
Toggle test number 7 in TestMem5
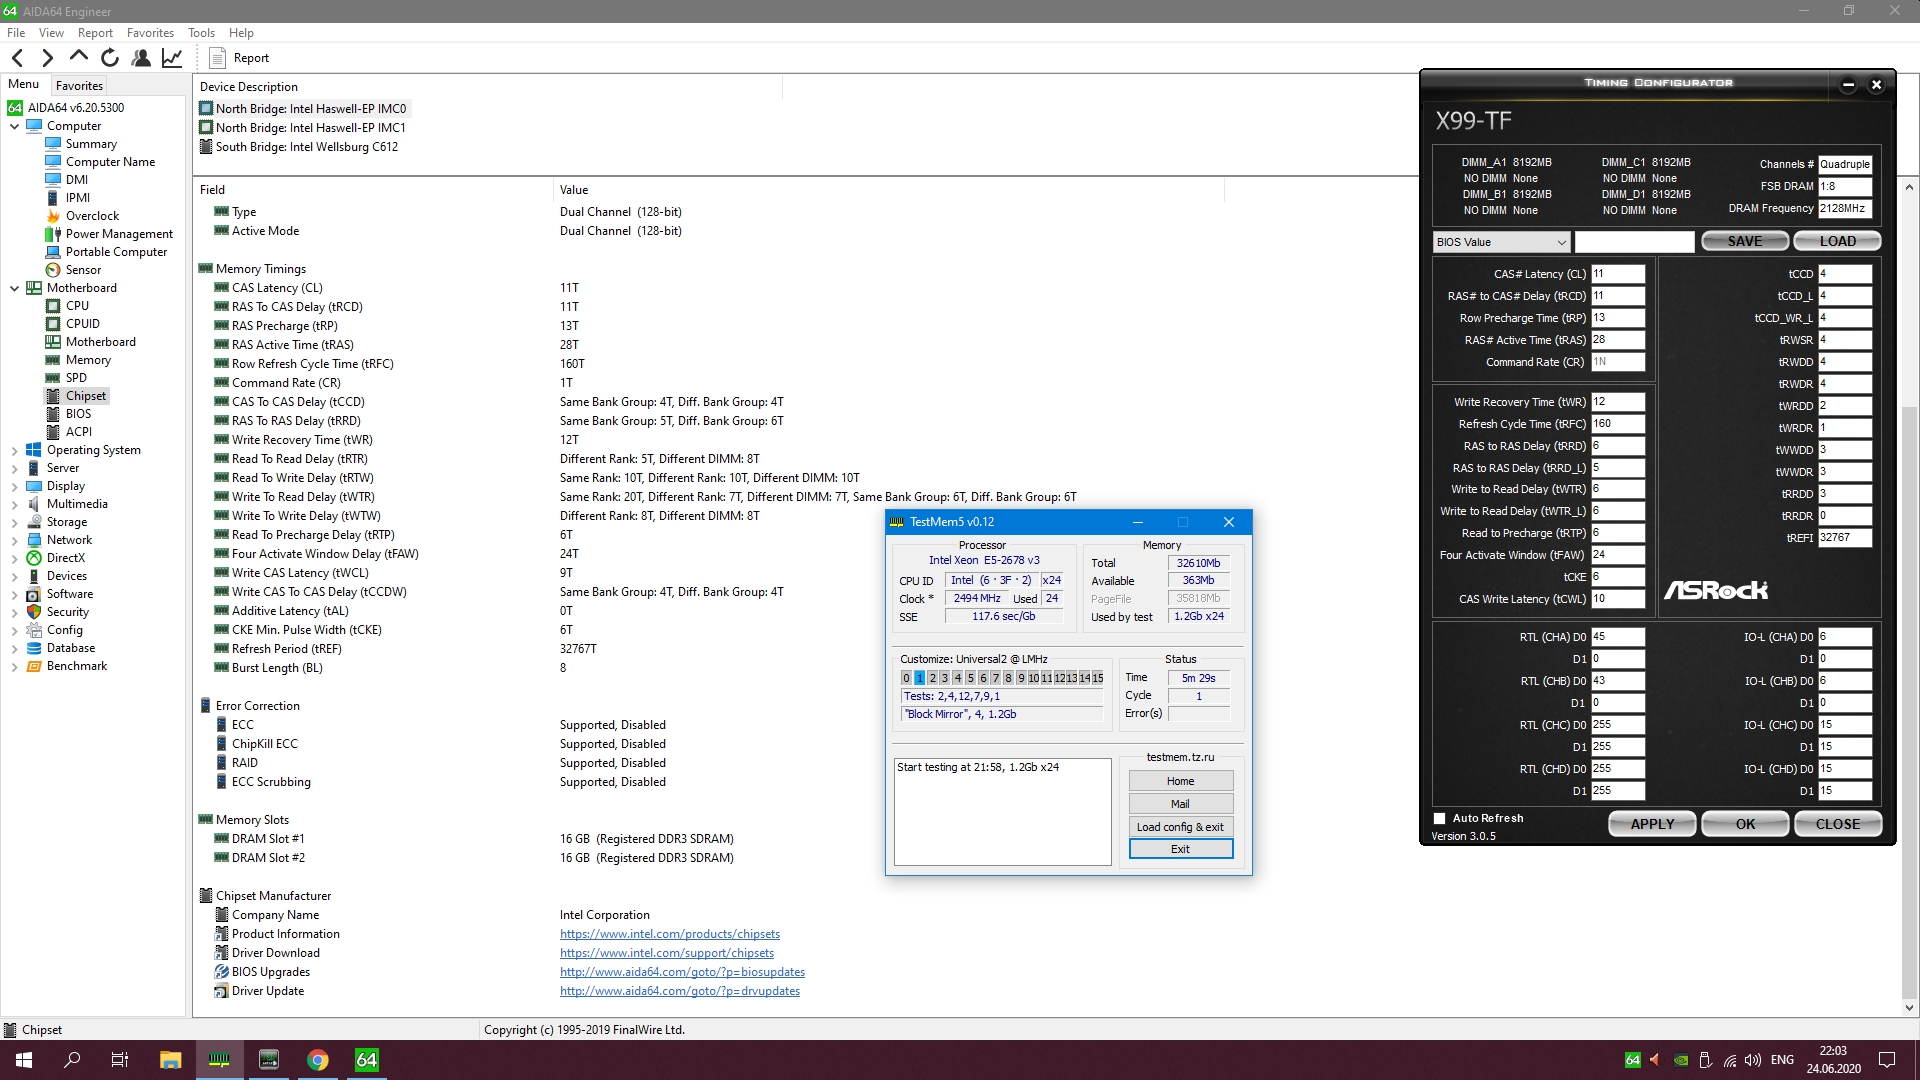(x=995, y=678)
